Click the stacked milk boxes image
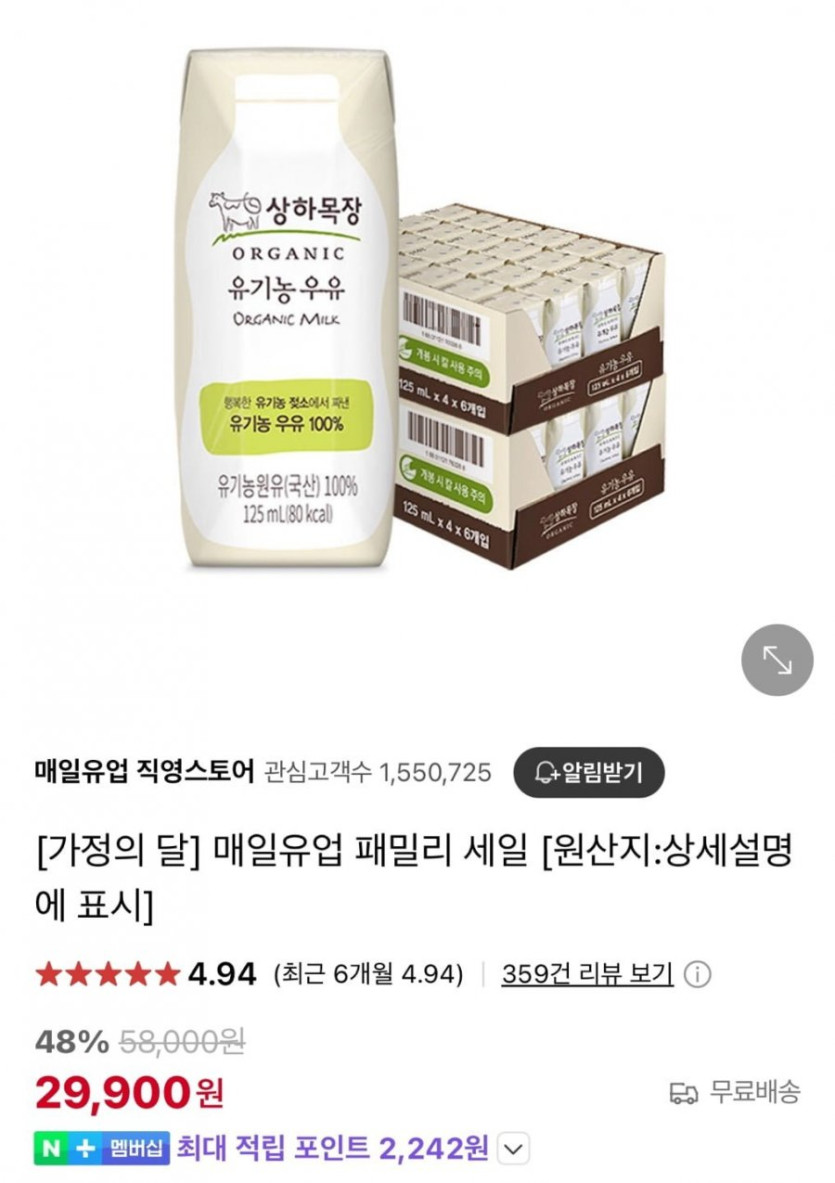Image resolution: width=835 pixels, height=1183 pixels. click(x=530, y=385)
